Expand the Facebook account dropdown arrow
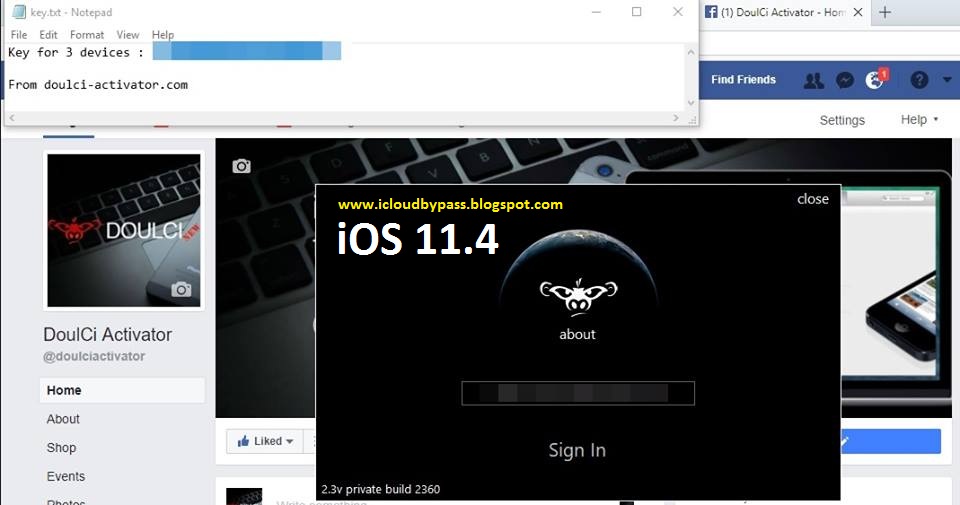The height and width of the screenshot is (505, 960). tap(947, 80)
